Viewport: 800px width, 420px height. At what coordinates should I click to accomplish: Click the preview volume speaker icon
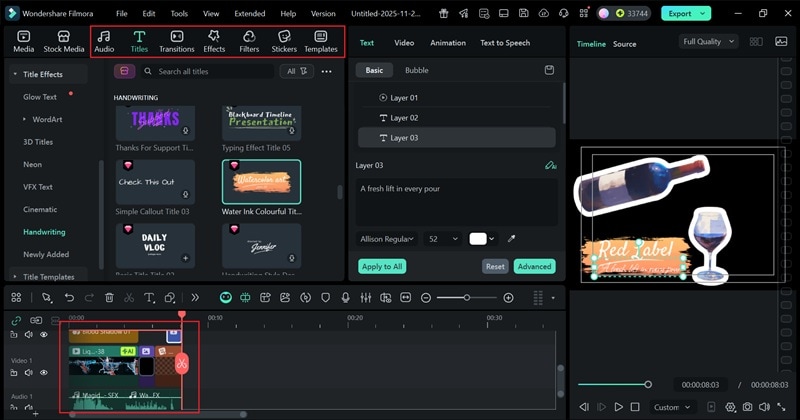[x=764, y=407]
